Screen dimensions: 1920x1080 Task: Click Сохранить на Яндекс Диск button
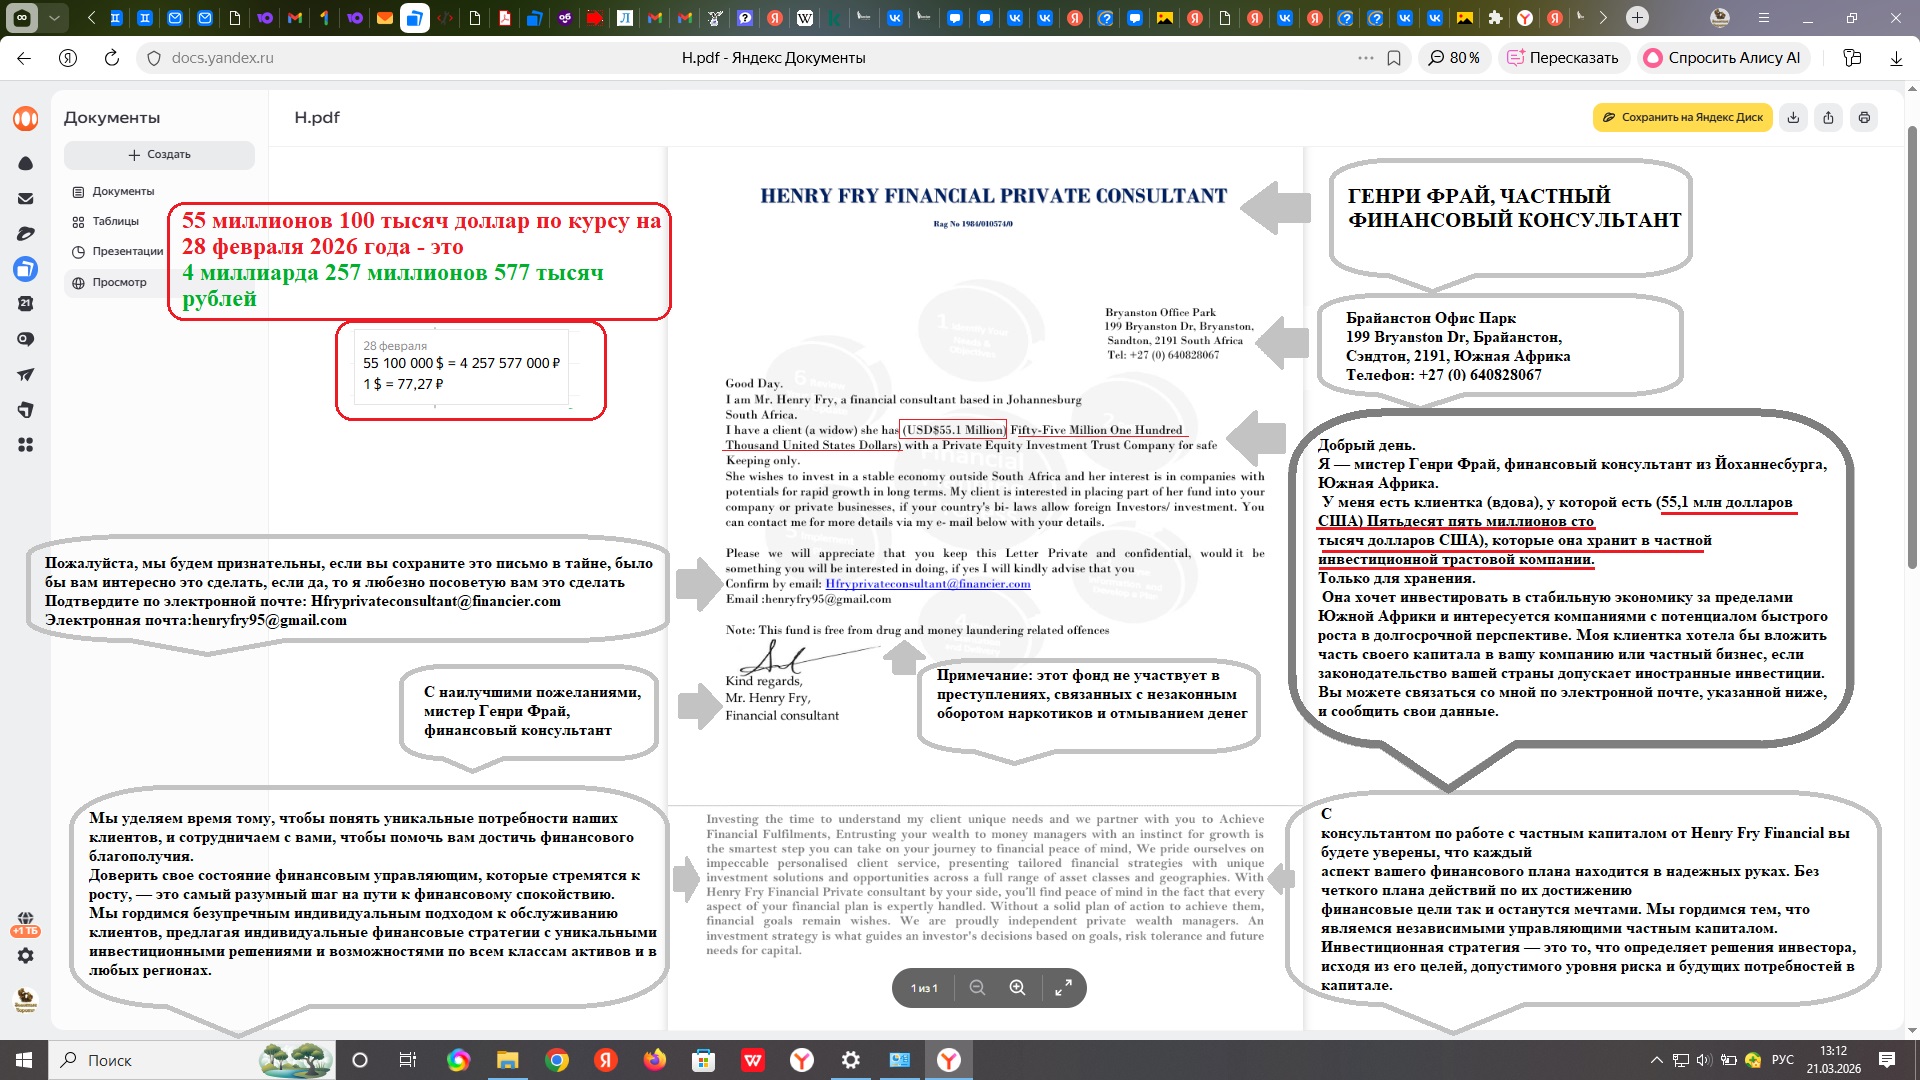[x=1682, y=117]
